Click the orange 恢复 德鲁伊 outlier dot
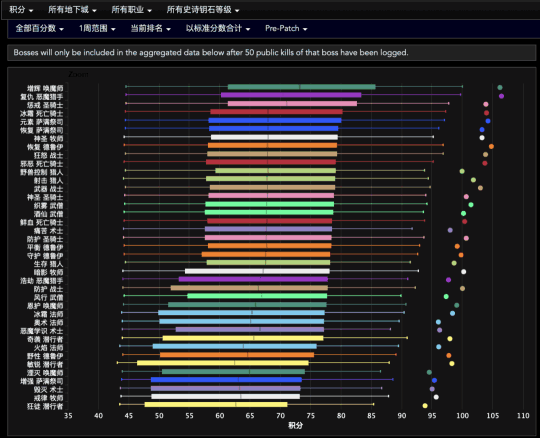The width and height of the screenshot is (540, 438). click(x=491, y=146)
